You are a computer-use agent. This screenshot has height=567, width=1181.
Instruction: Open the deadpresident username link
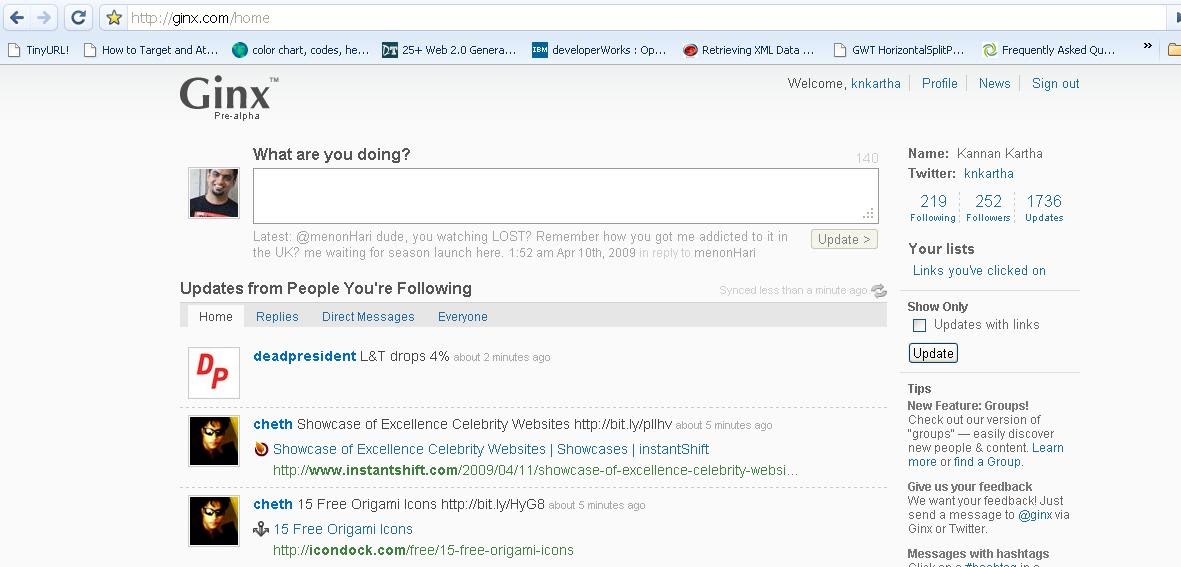pyautogui.click(x=304, y=356)
